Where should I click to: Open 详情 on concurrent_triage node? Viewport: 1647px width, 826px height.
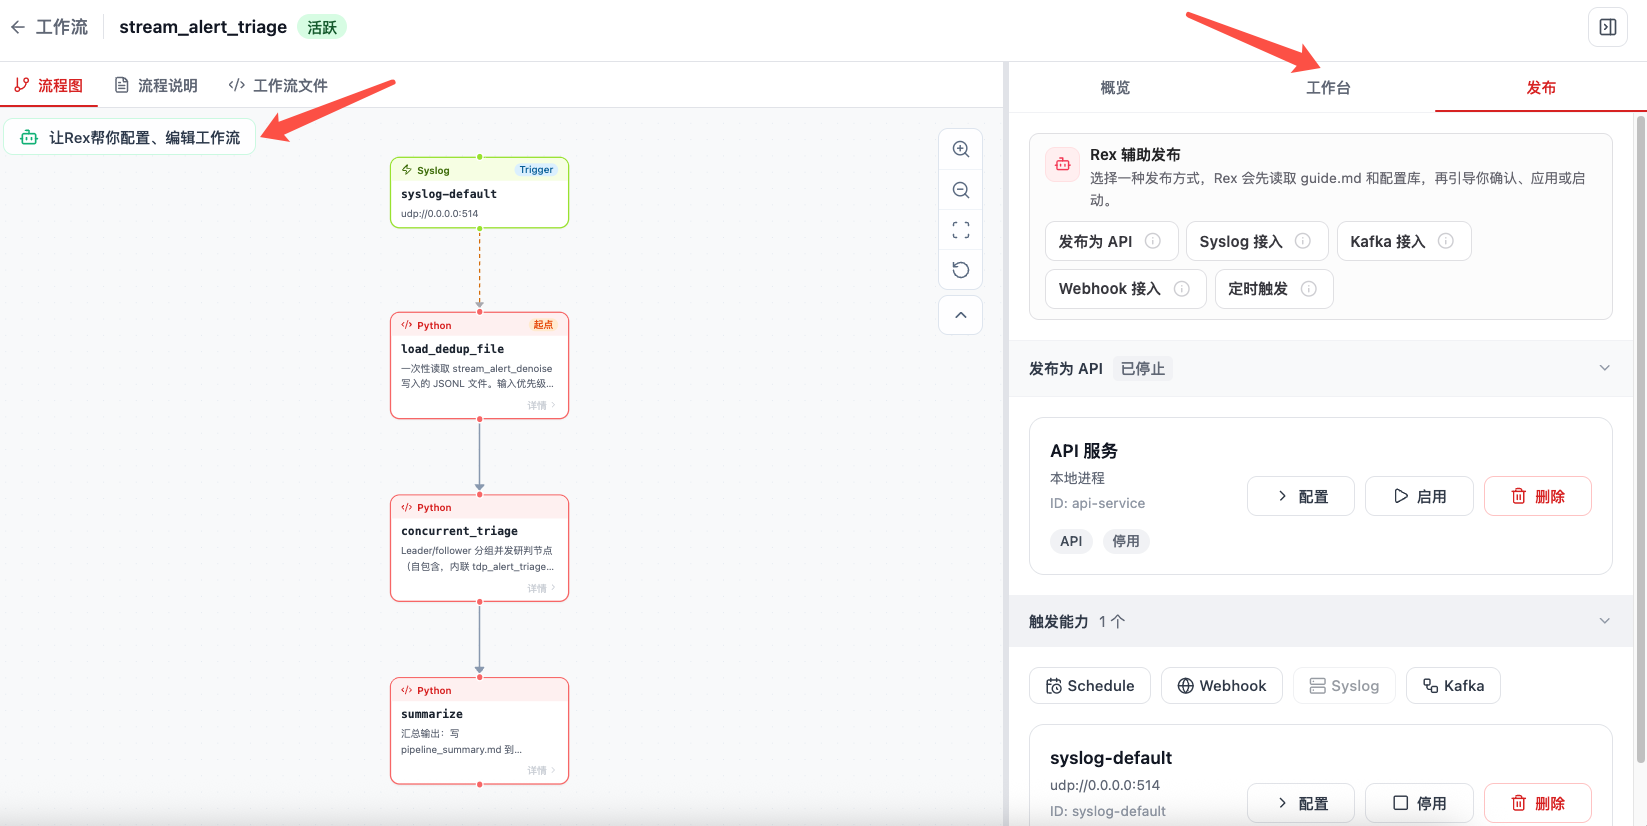point(541,588)
